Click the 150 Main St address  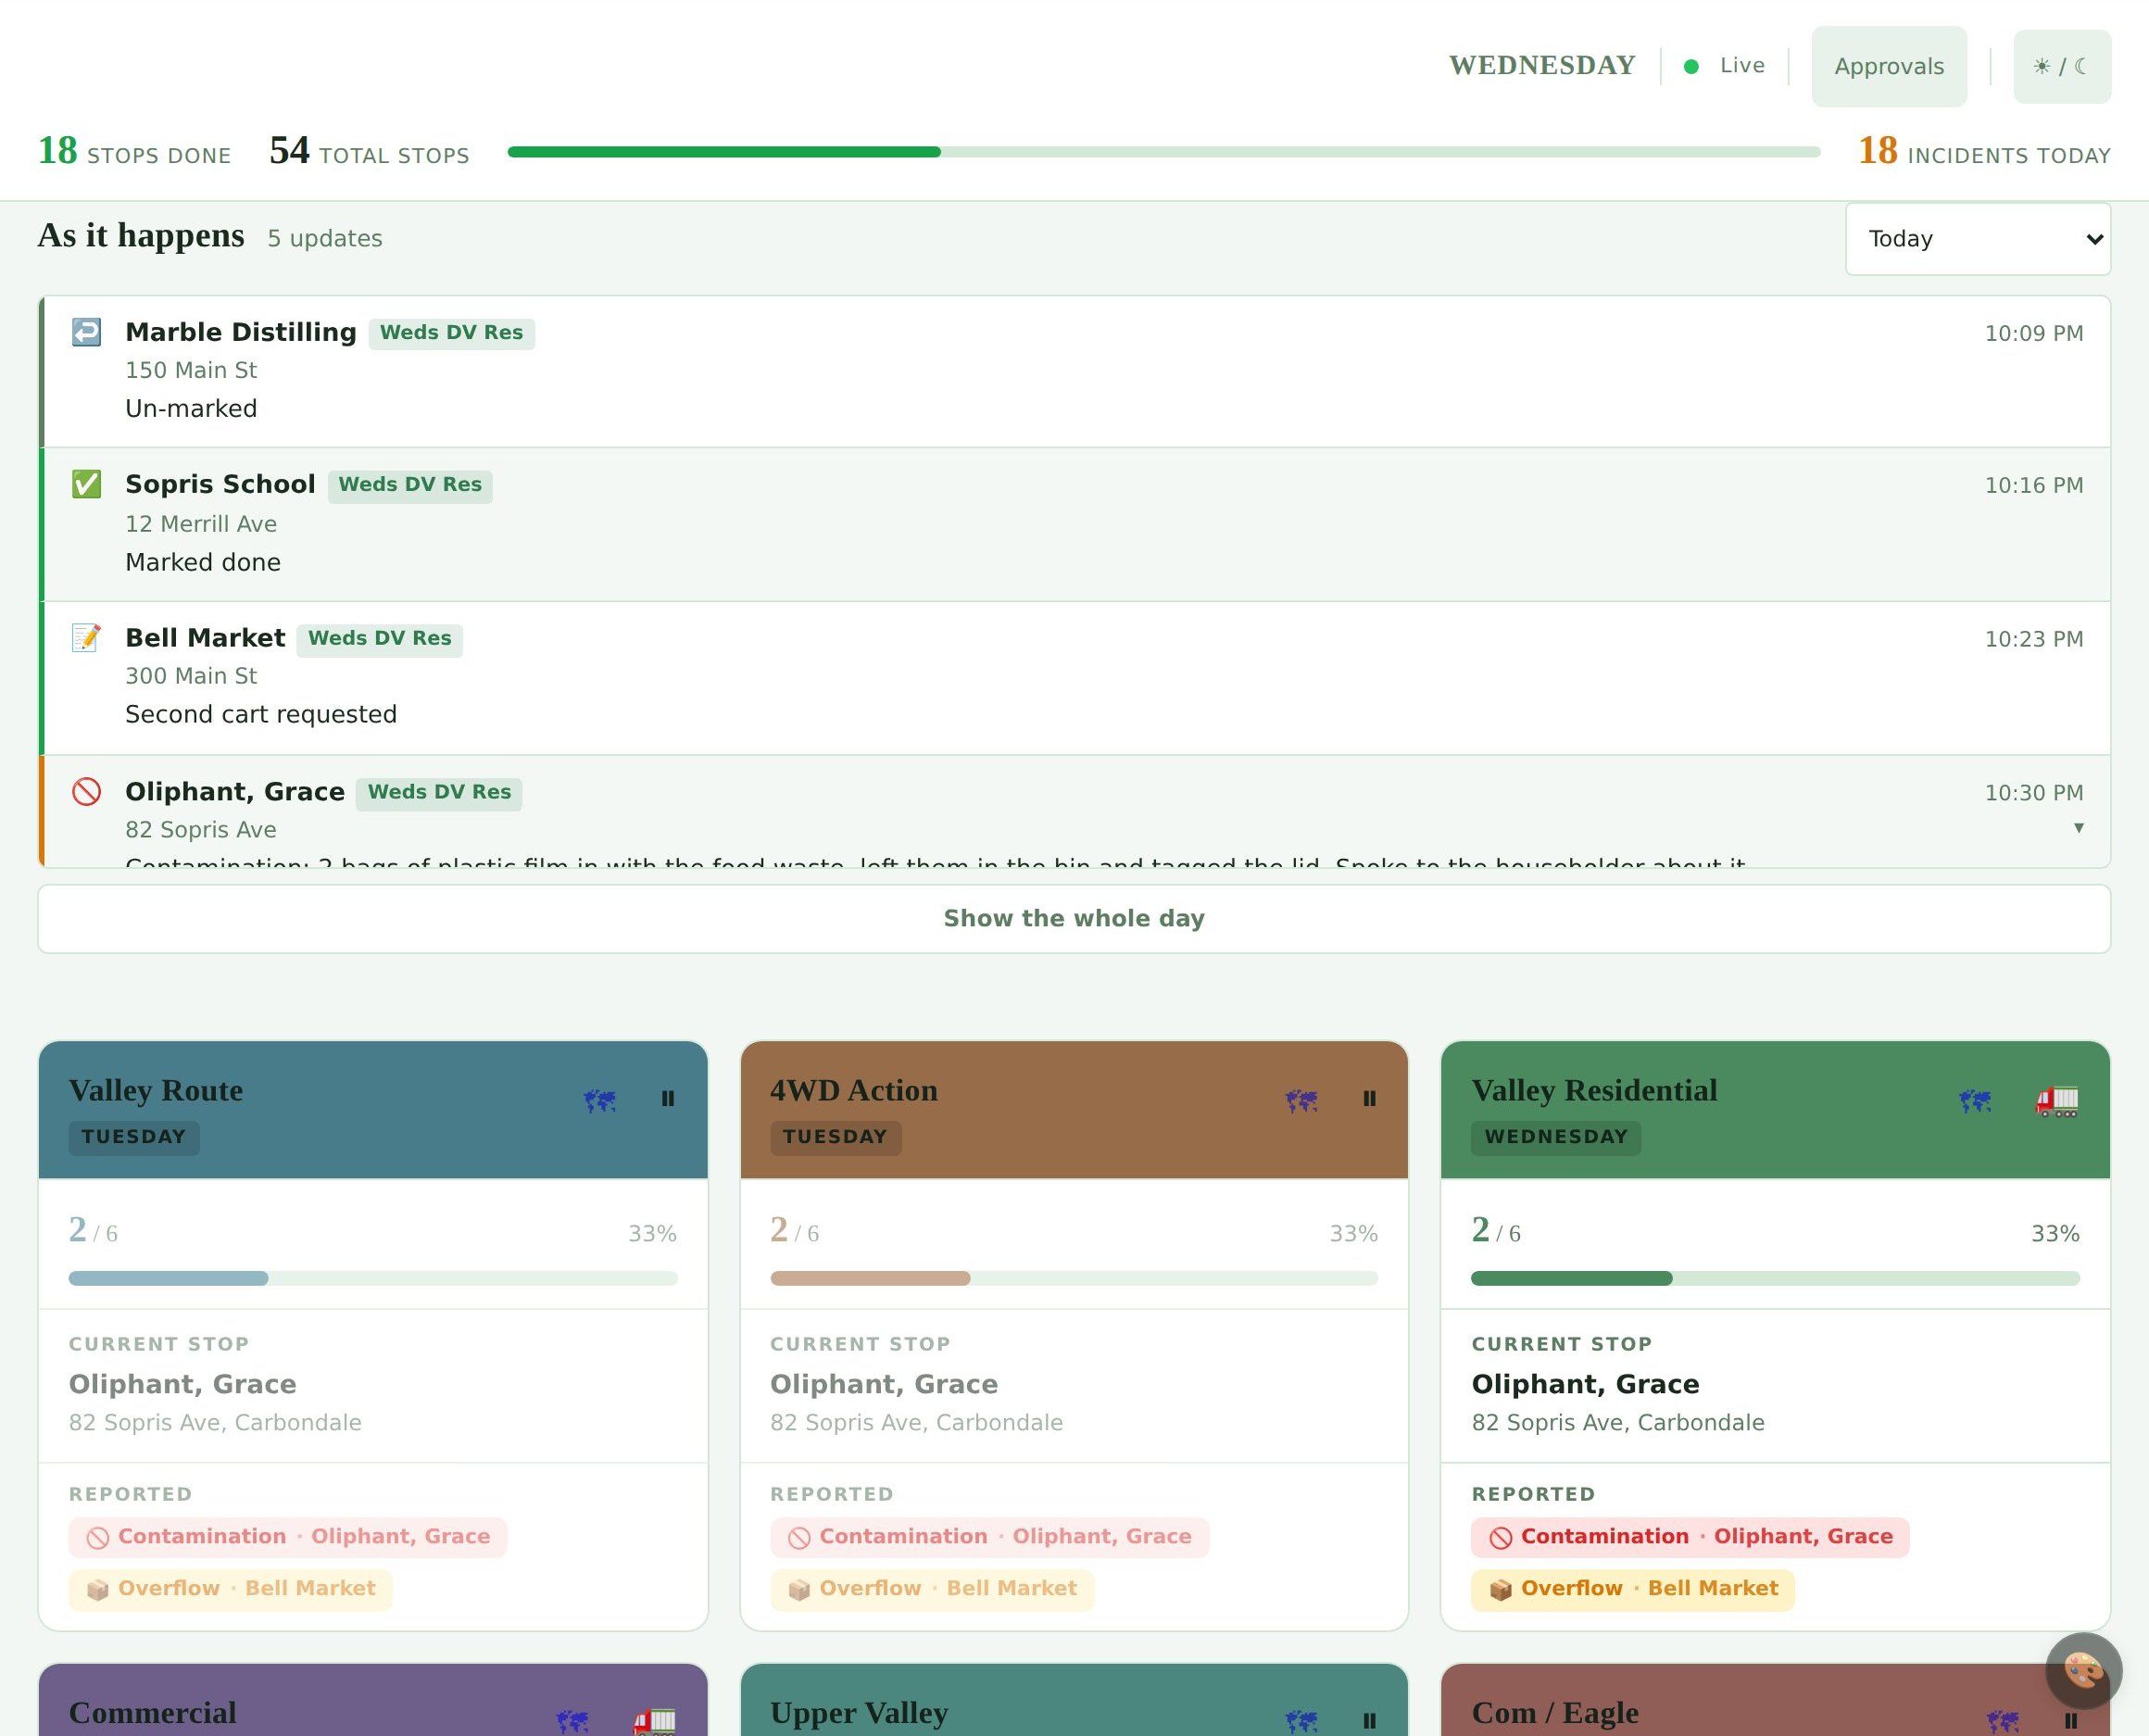tap(191, 370)
